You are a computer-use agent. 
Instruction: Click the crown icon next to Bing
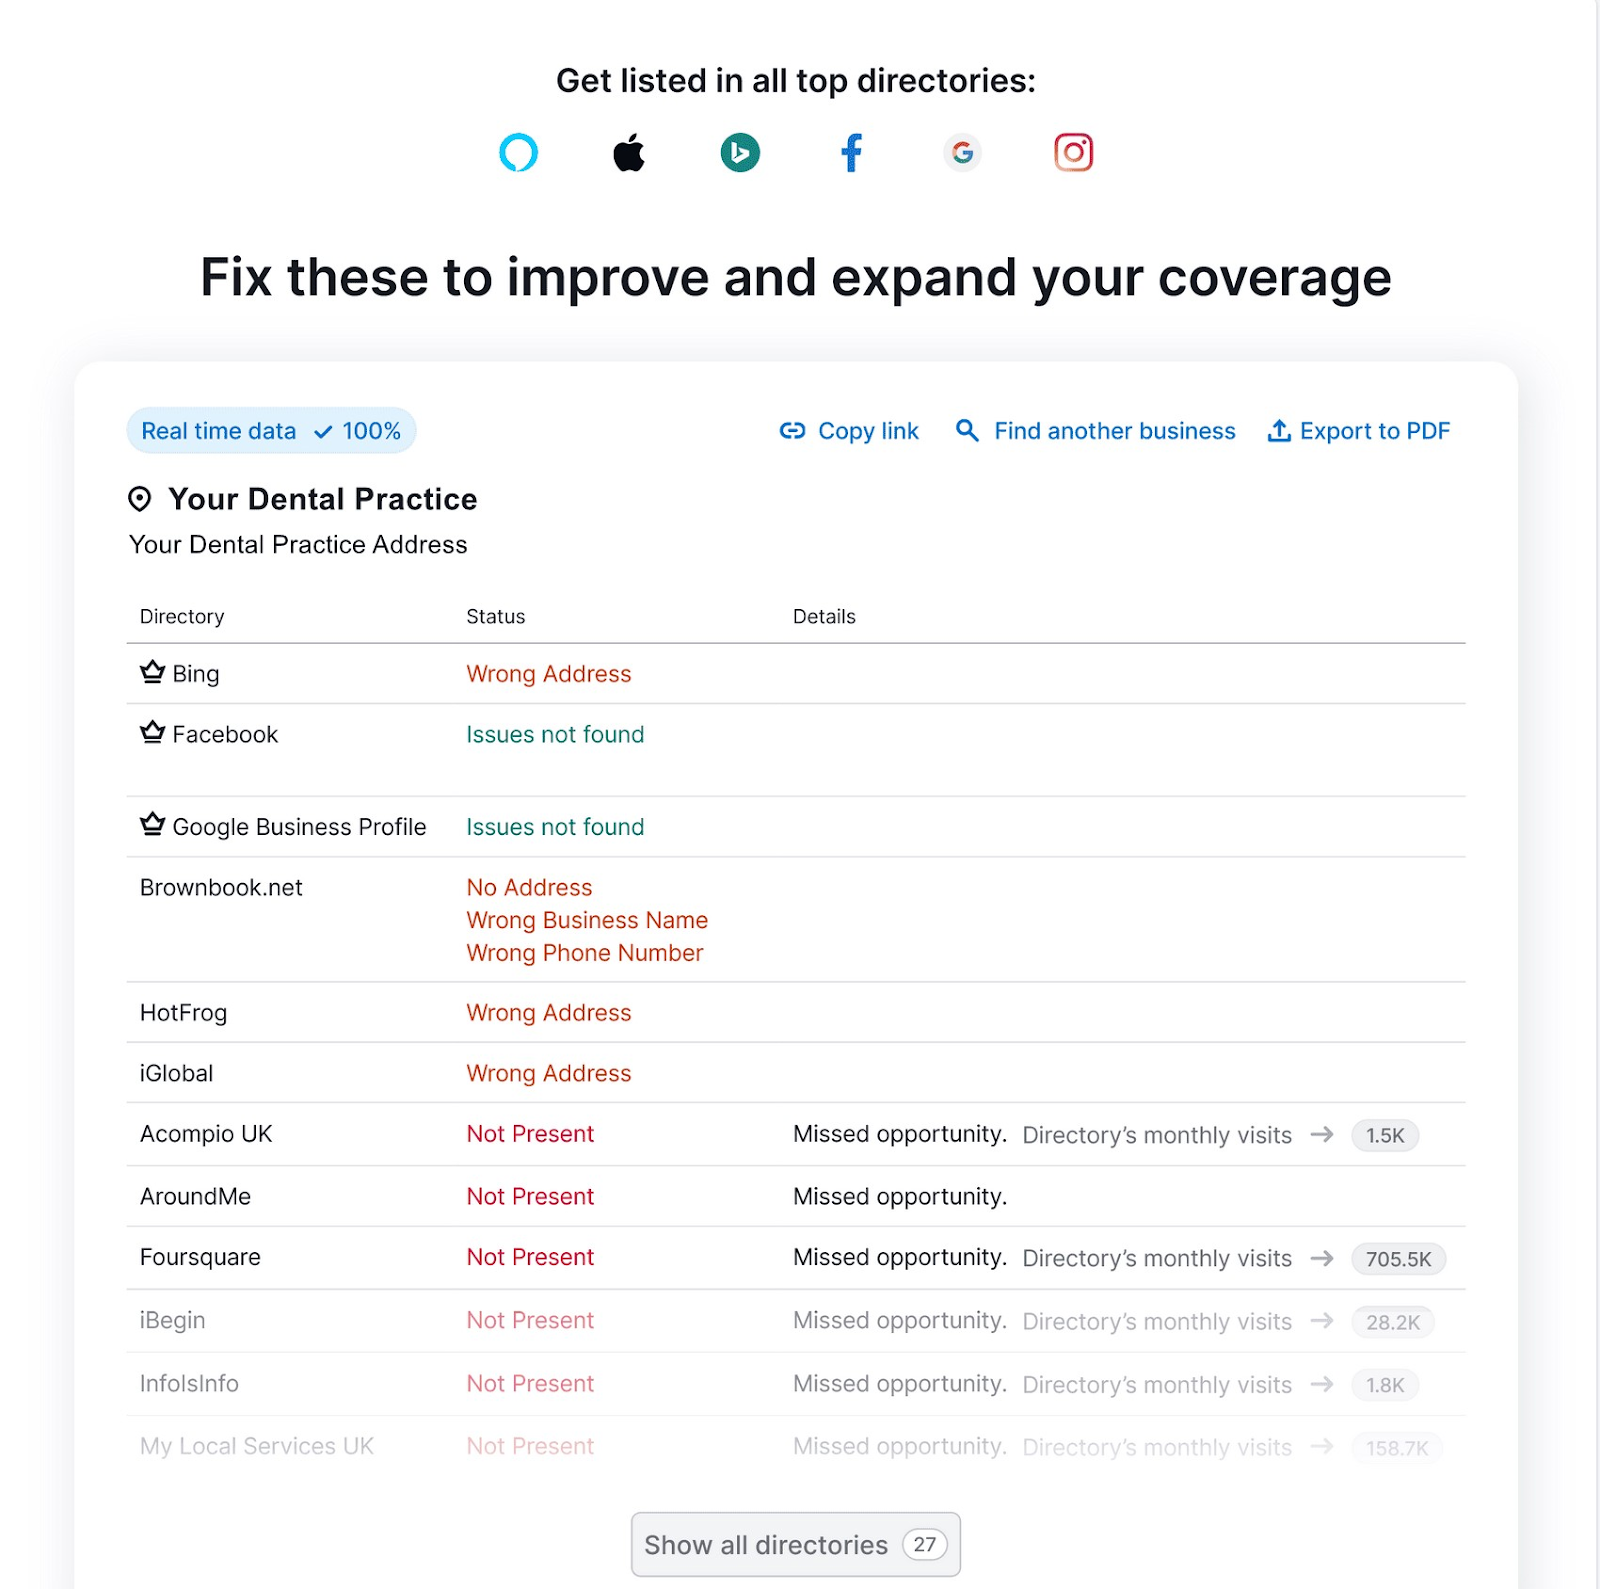(151, 671)
